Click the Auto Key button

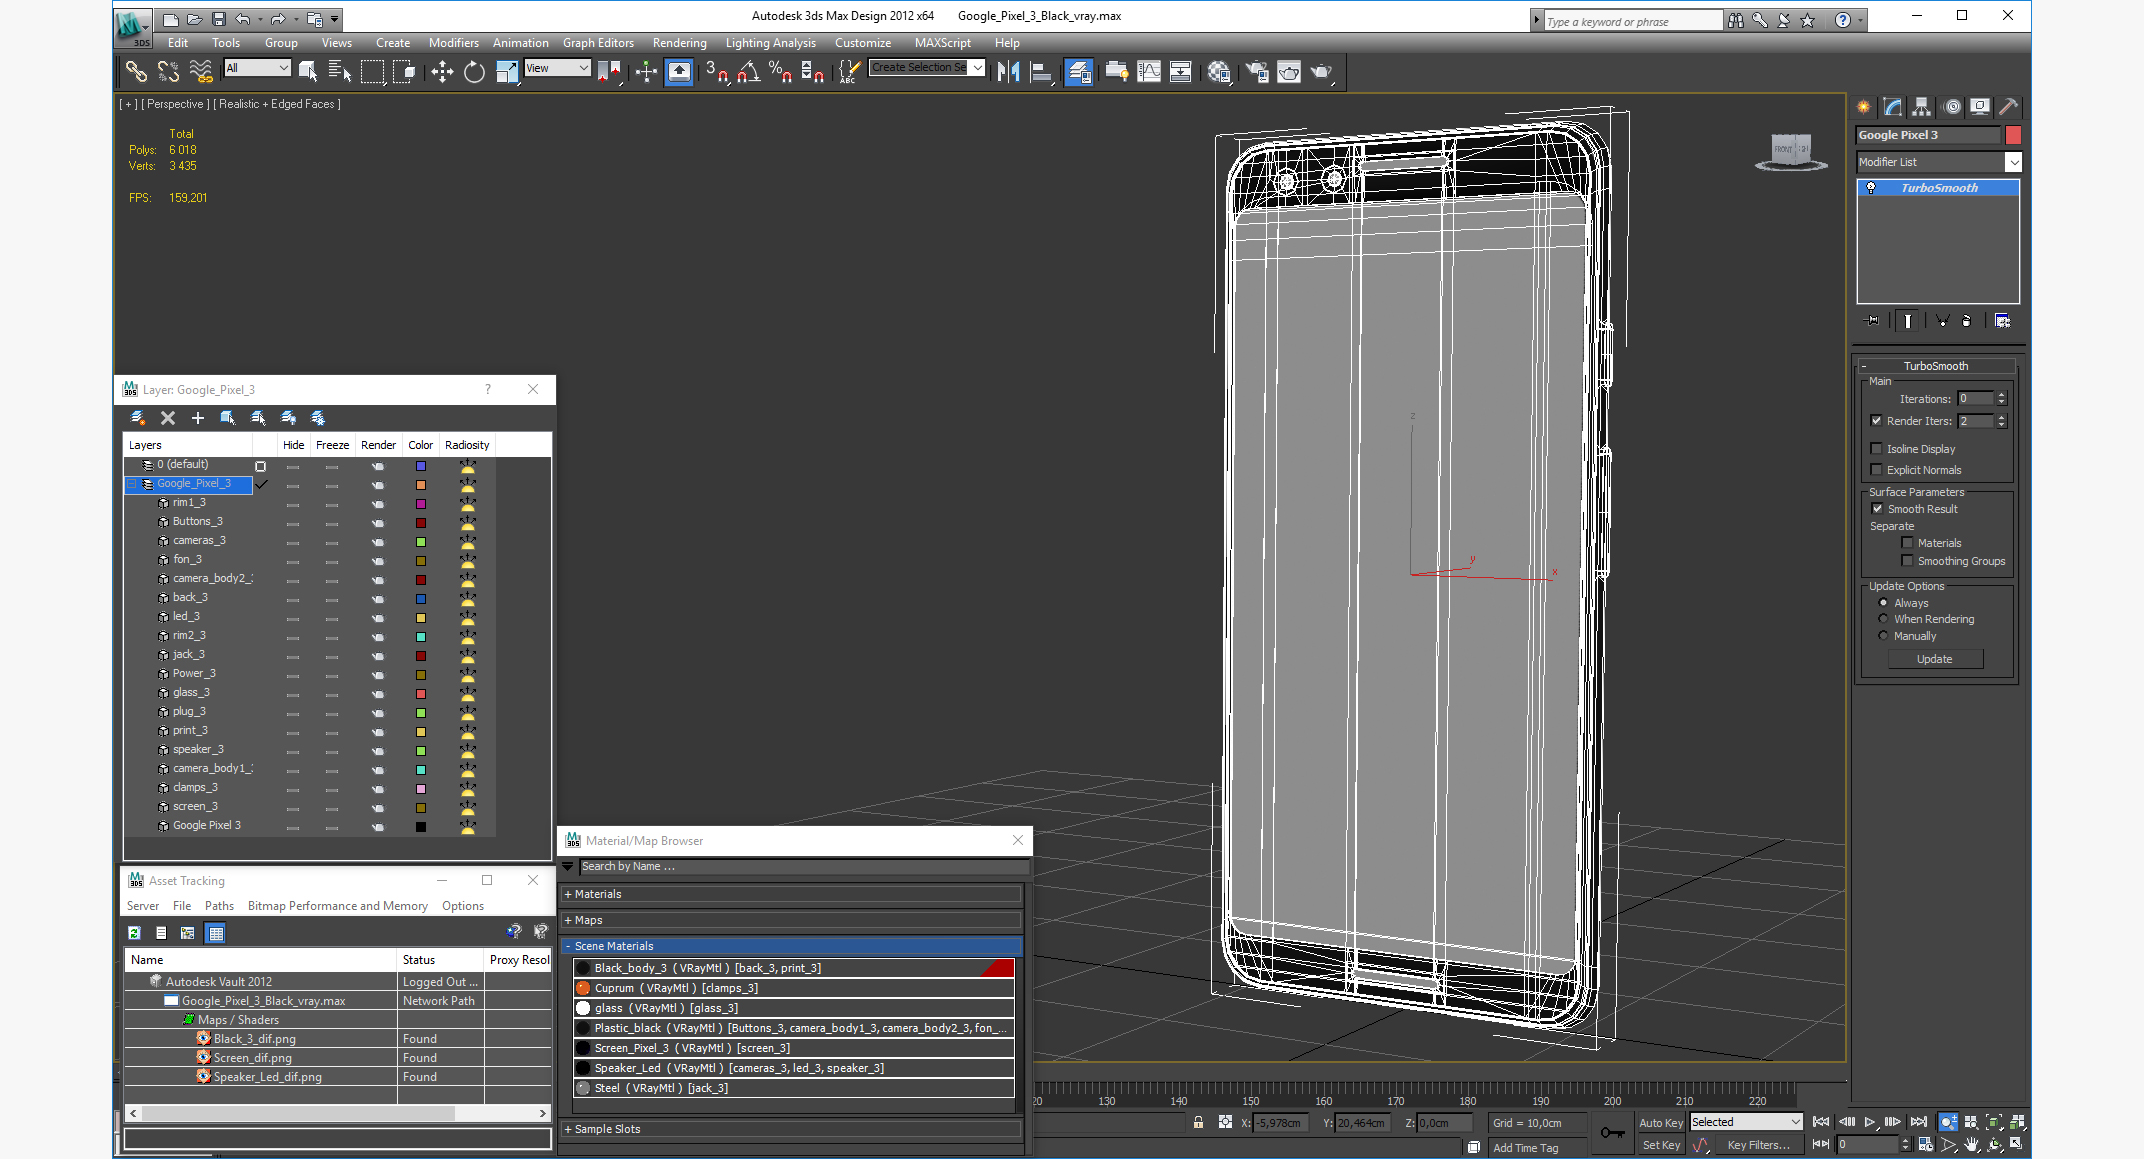tap(1661, 1123)
